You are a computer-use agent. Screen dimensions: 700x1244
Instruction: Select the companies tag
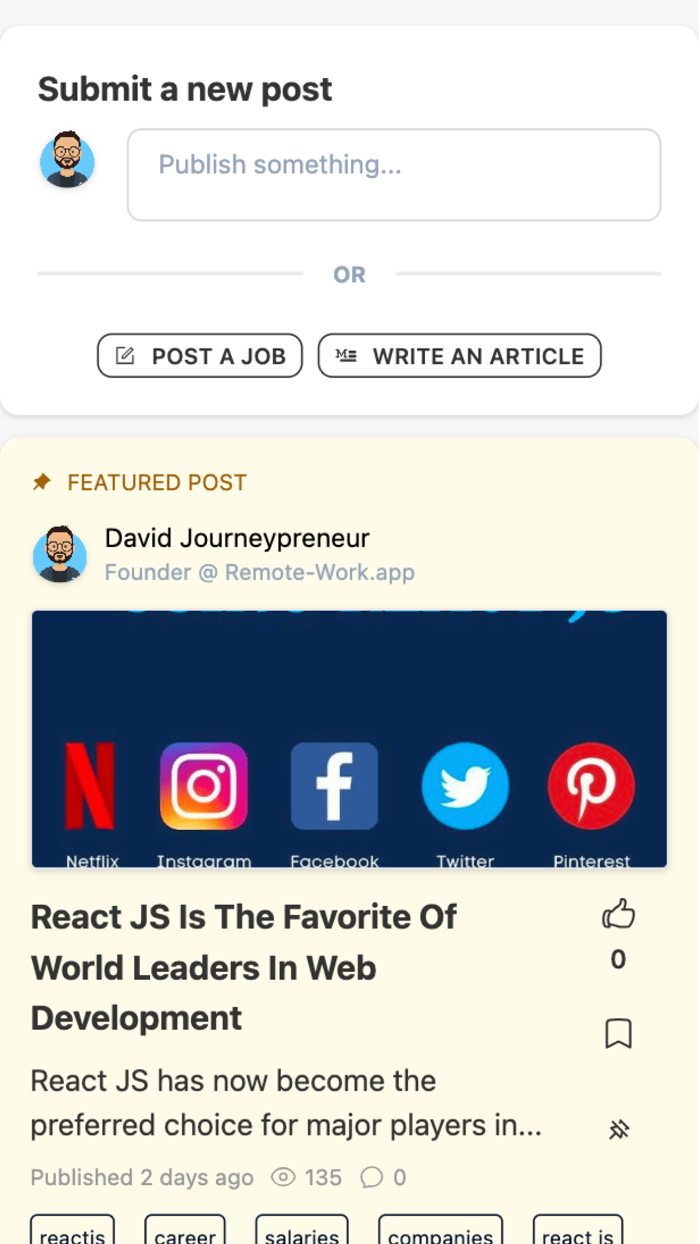pos(440,1234)
